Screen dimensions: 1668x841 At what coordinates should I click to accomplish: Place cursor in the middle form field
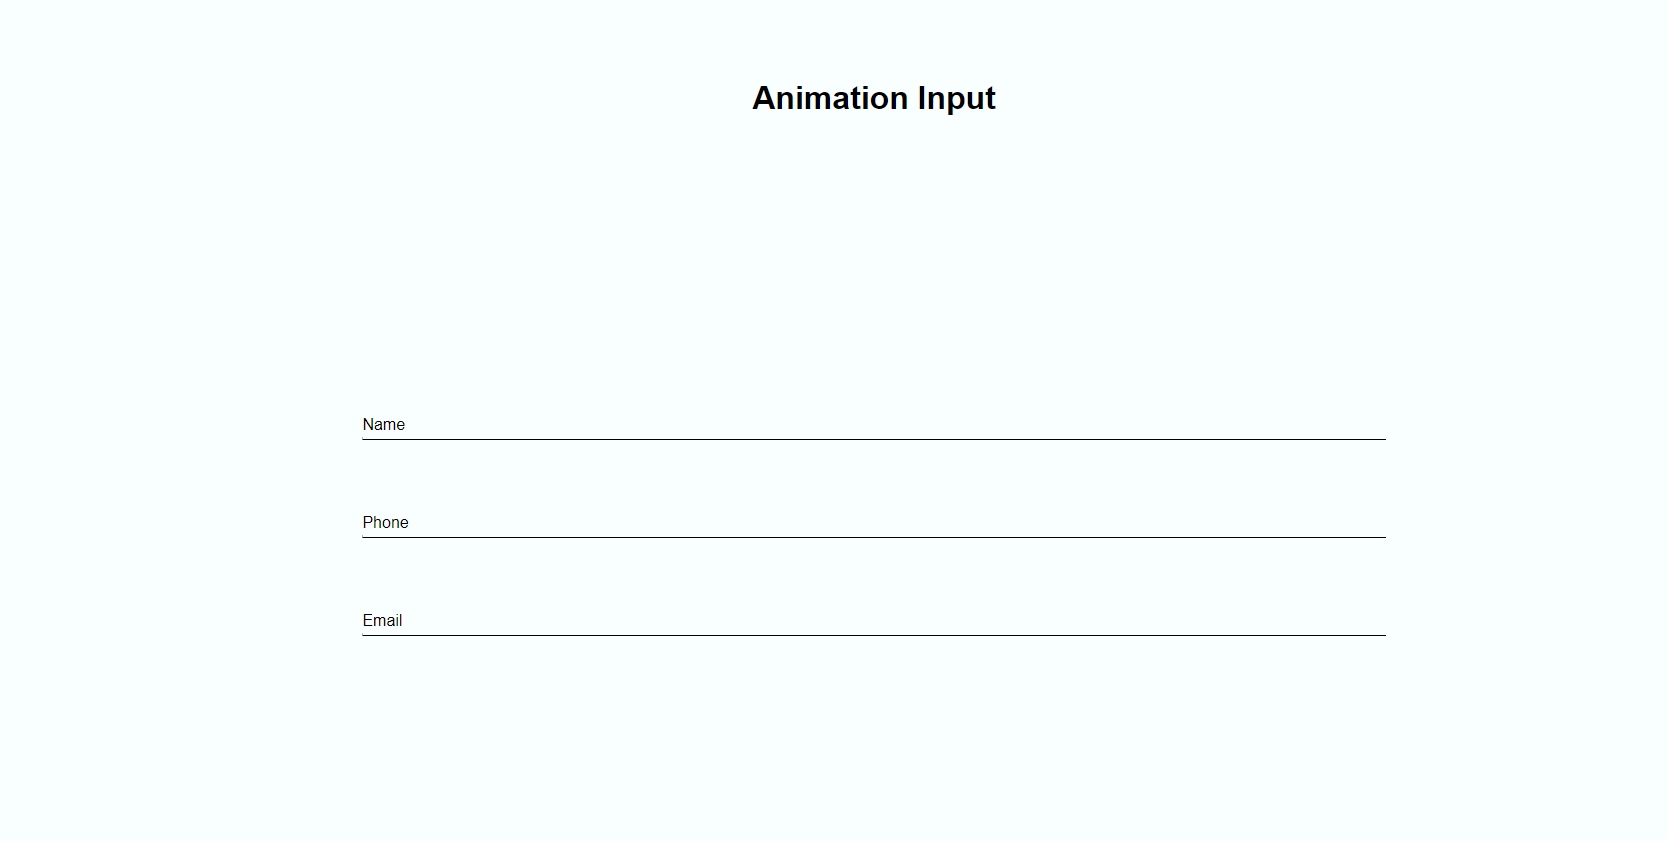(x=873, y=523)
